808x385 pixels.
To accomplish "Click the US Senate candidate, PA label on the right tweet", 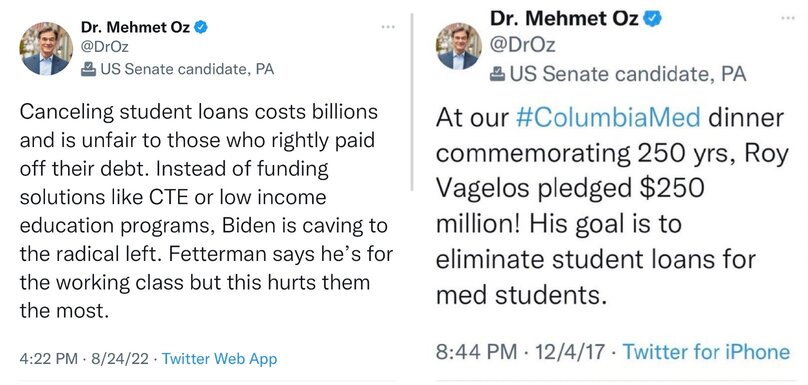I will click(628, 75).
